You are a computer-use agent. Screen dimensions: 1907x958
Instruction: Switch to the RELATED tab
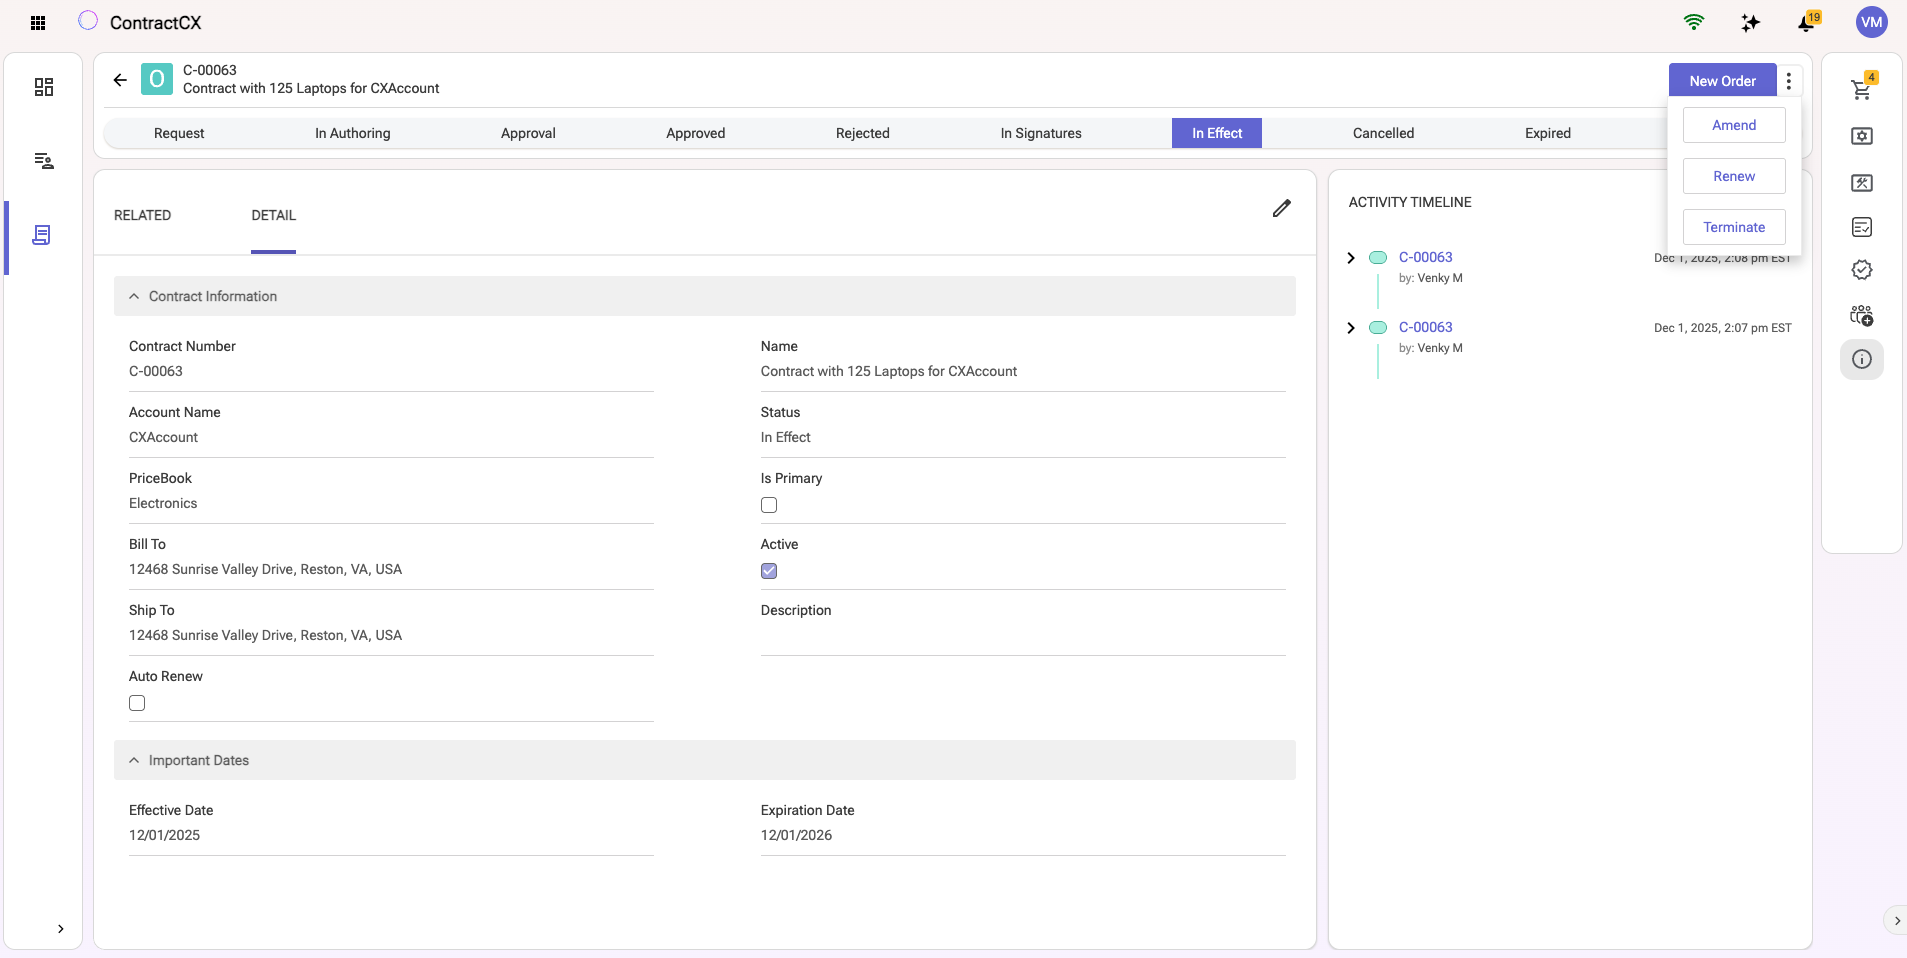point(142,215)
